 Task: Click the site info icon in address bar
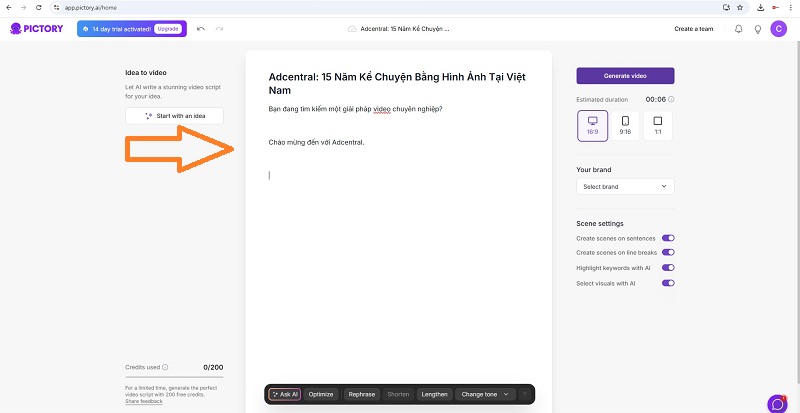point(57,8)
